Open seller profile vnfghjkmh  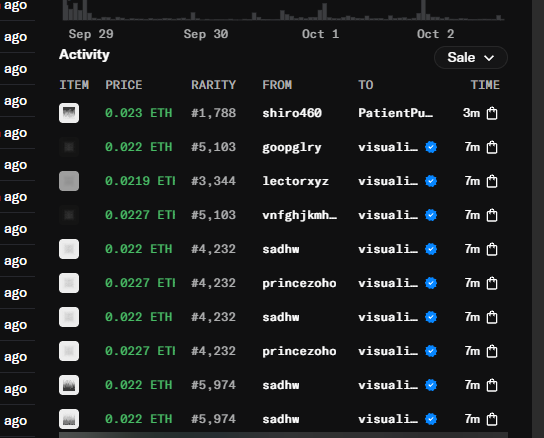point(299,216)
